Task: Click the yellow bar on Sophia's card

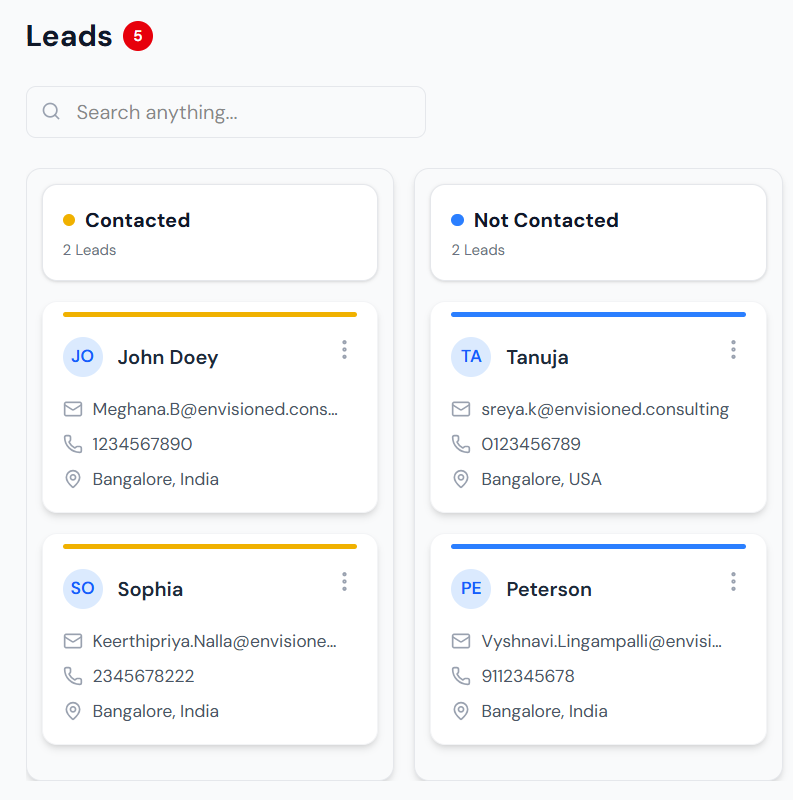Action: (x=210, y=546)
